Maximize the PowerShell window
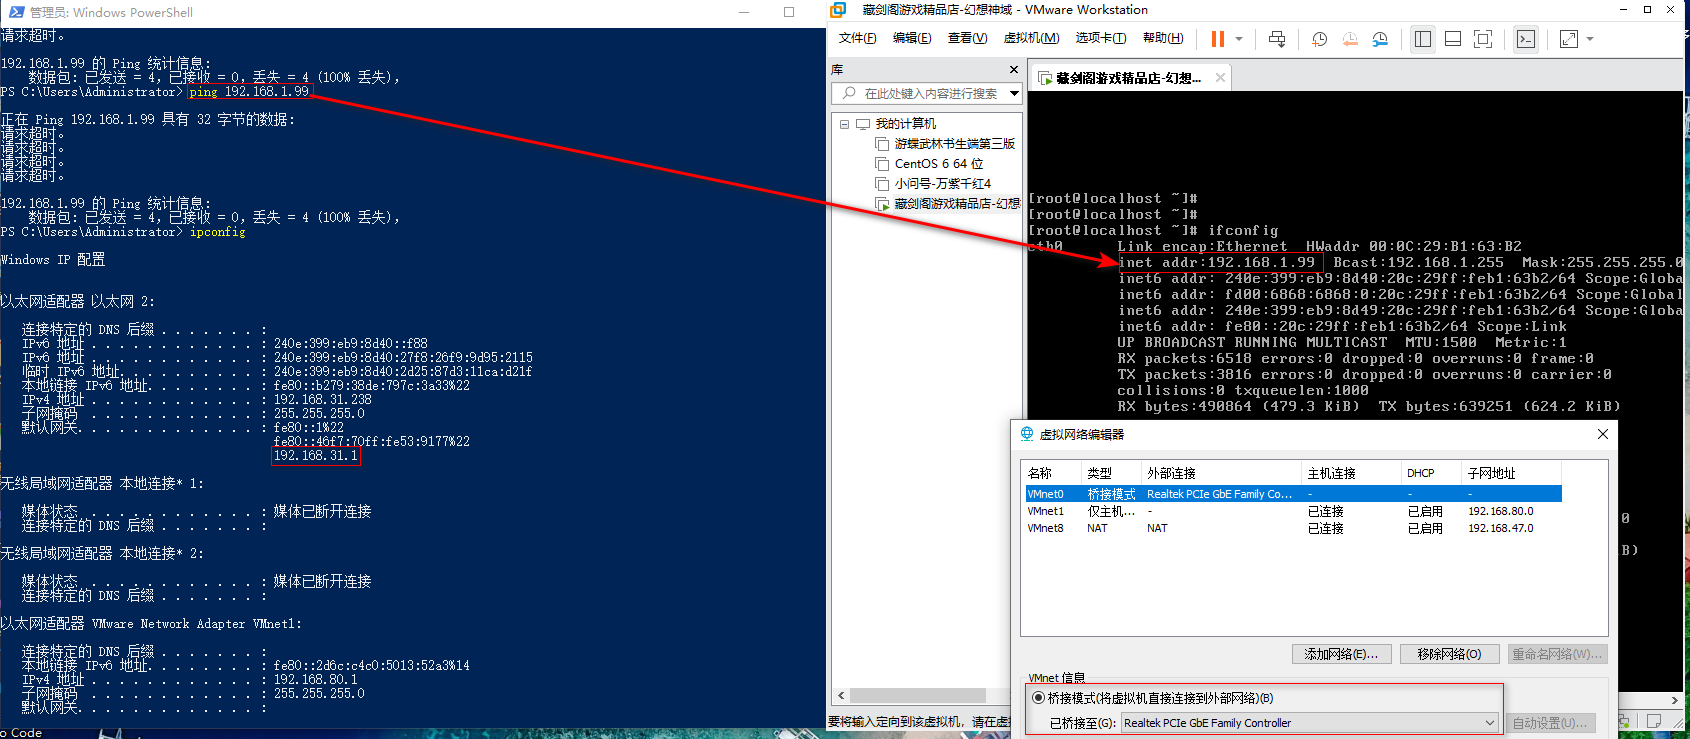 [789, 12]
